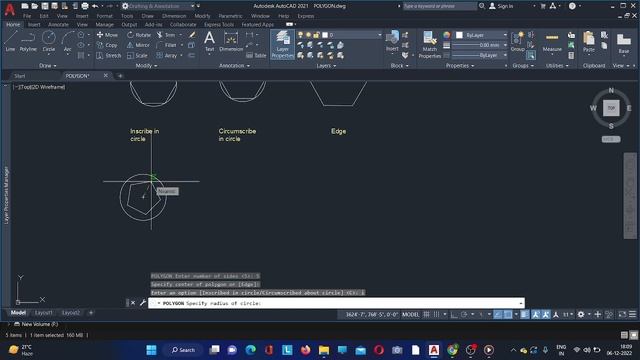Click the Match Properties tool
This screenshot has width=640, height=360.
tap(429, 45)
